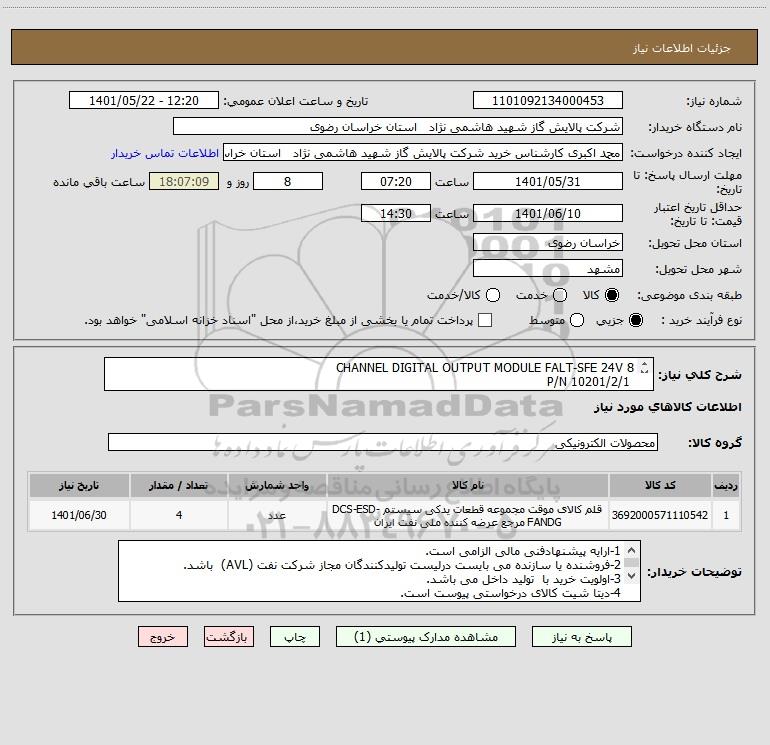Click the شماره نیاز field 1101092134000453

pos(548,101)
